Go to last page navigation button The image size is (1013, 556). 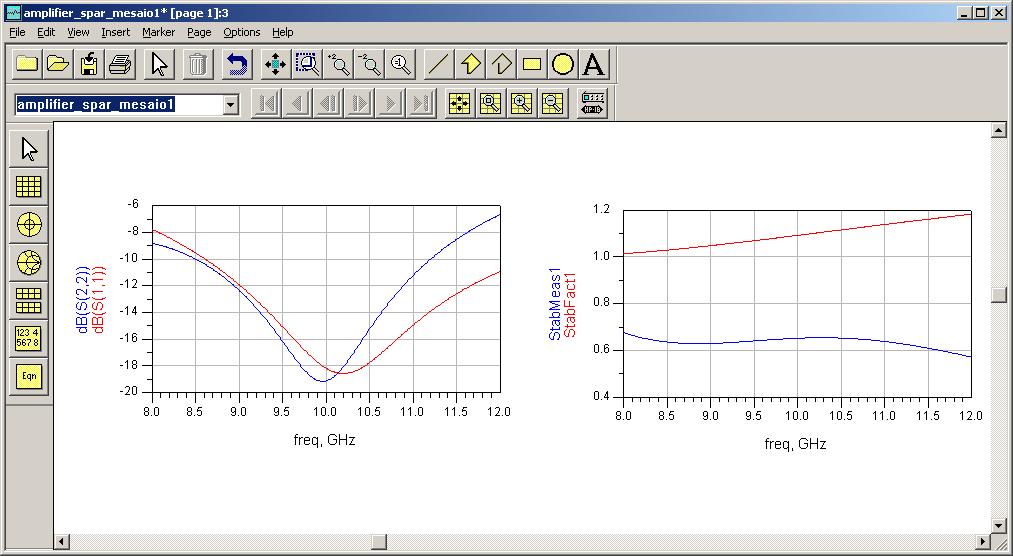click(422, 103)
